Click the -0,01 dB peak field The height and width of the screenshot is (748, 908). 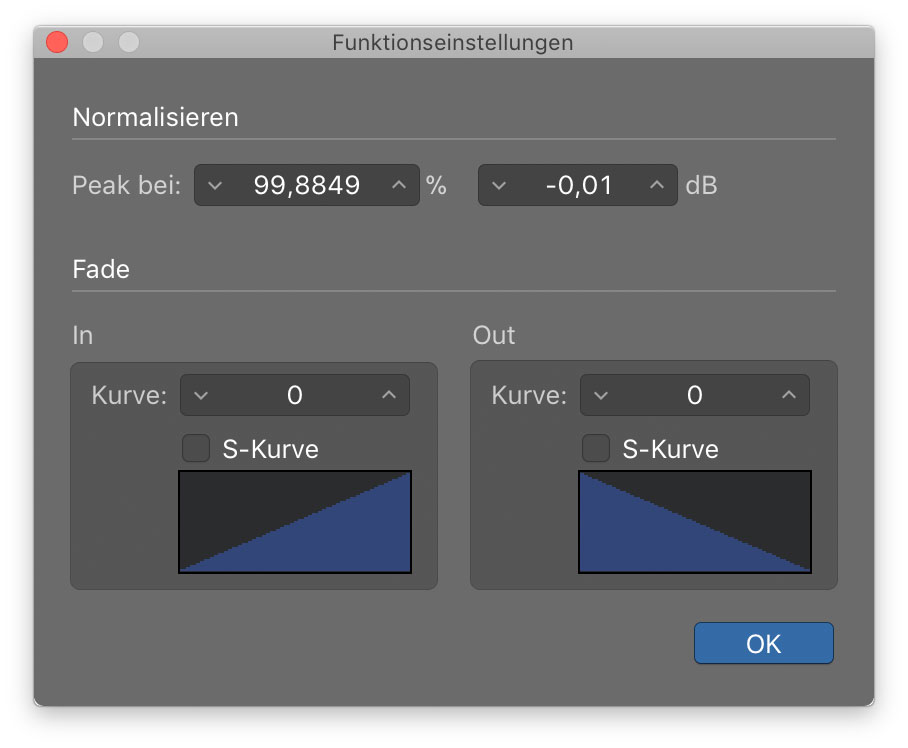click(577, 185)
